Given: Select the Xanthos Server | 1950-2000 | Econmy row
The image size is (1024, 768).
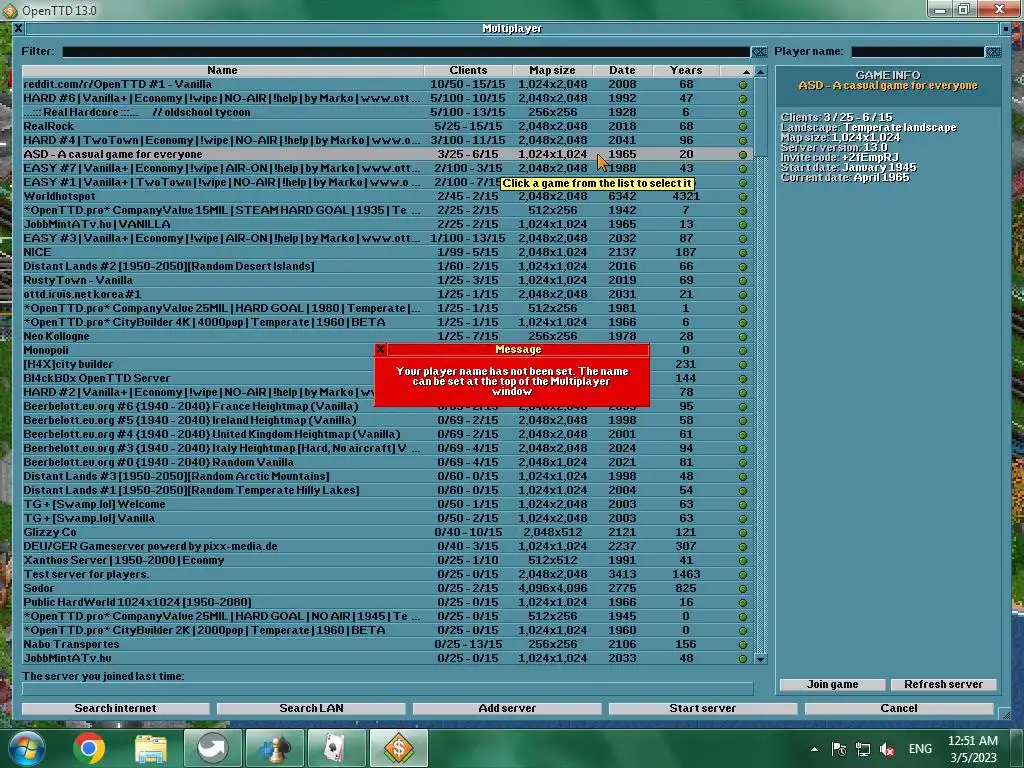Looking at the screenshot, I should point(387,560).
